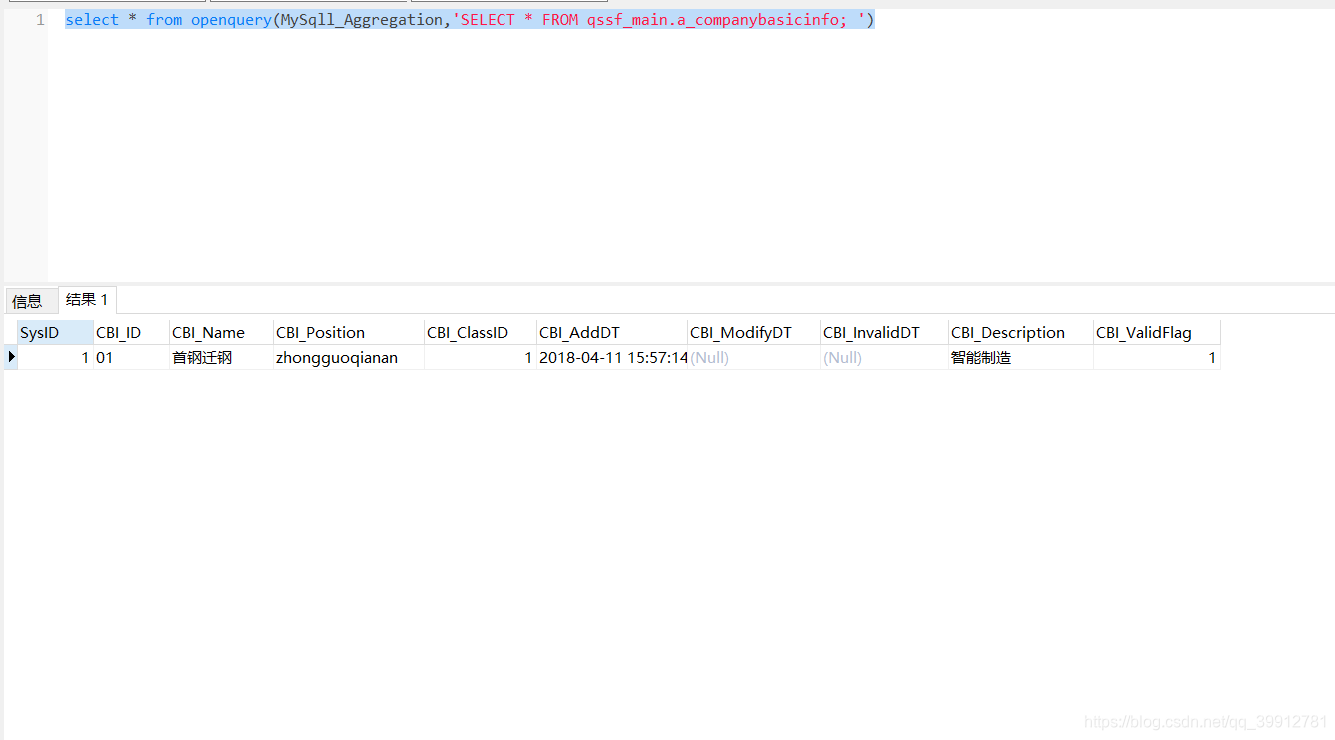Switch to the 信息 (Messages) tab
Image resolution: width=1335 pixels, height=740 pixels.
(x=30, y=299)
